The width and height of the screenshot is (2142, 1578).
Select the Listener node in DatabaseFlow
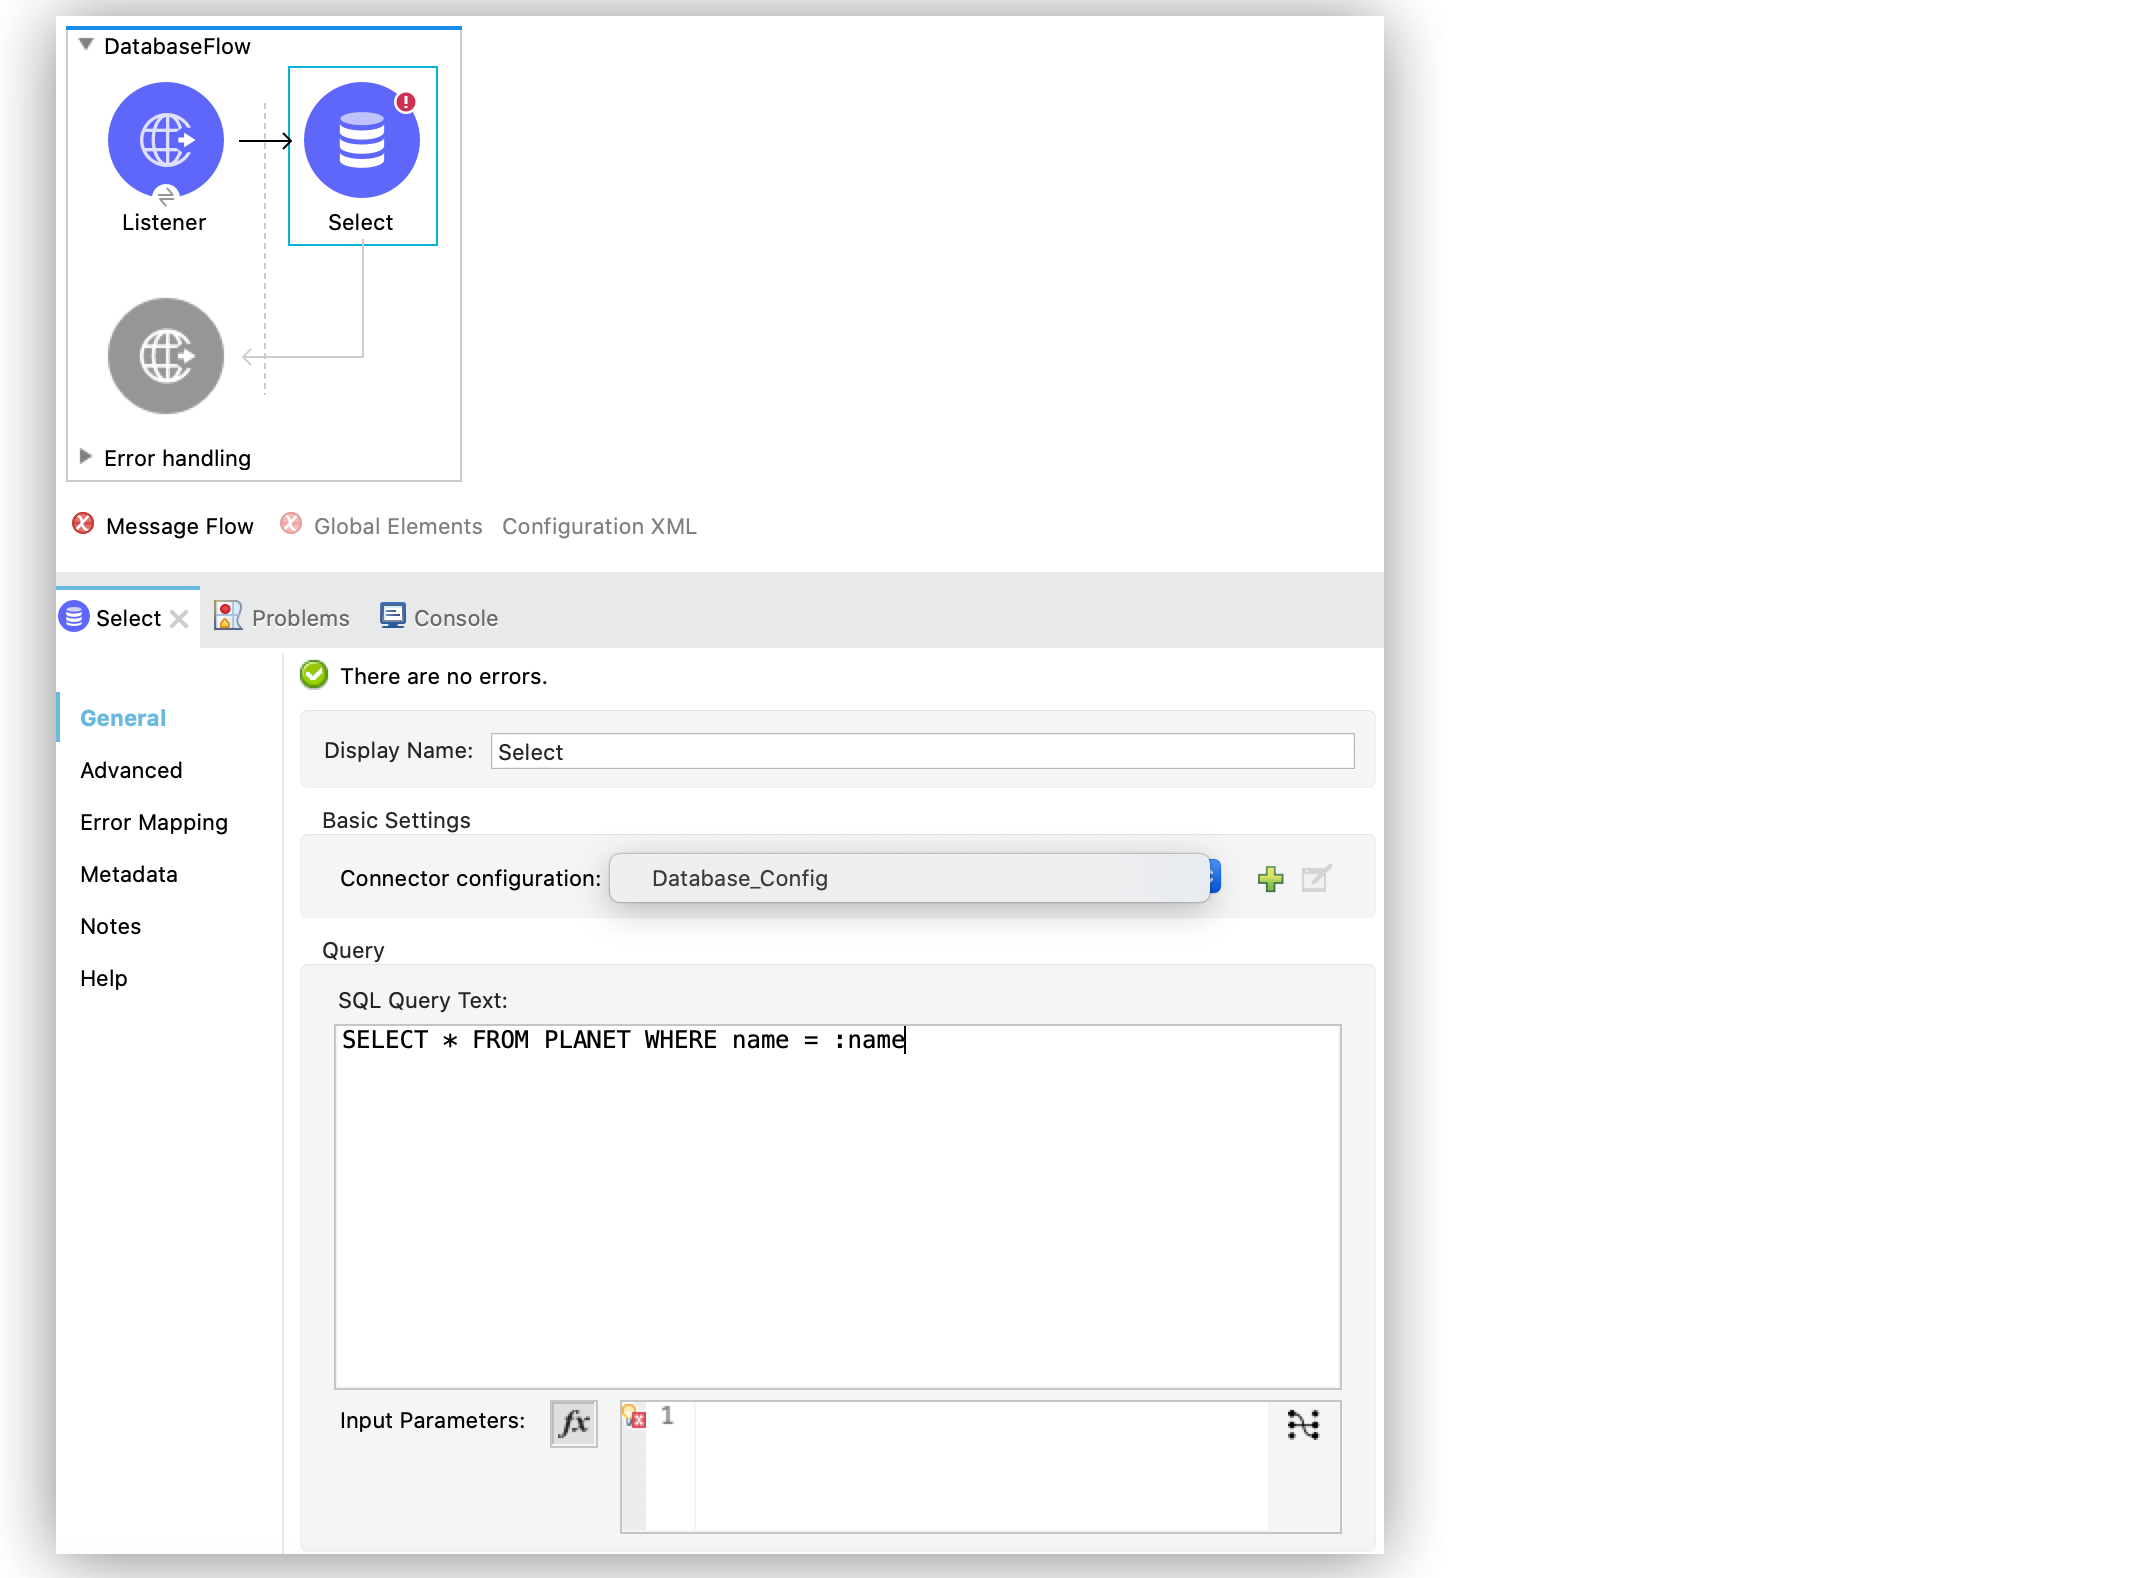coord(165,140)
